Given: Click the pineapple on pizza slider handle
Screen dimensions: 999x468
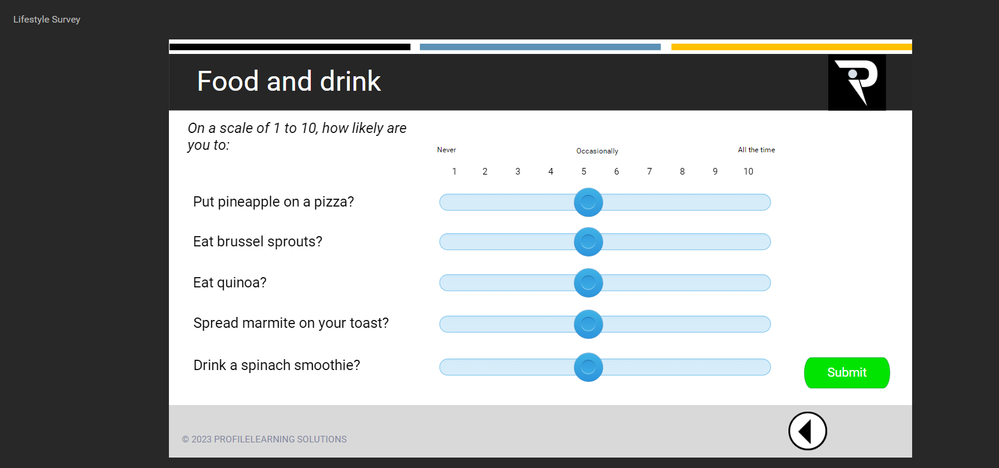Looking at the screenshot, I should pos(588,202).
